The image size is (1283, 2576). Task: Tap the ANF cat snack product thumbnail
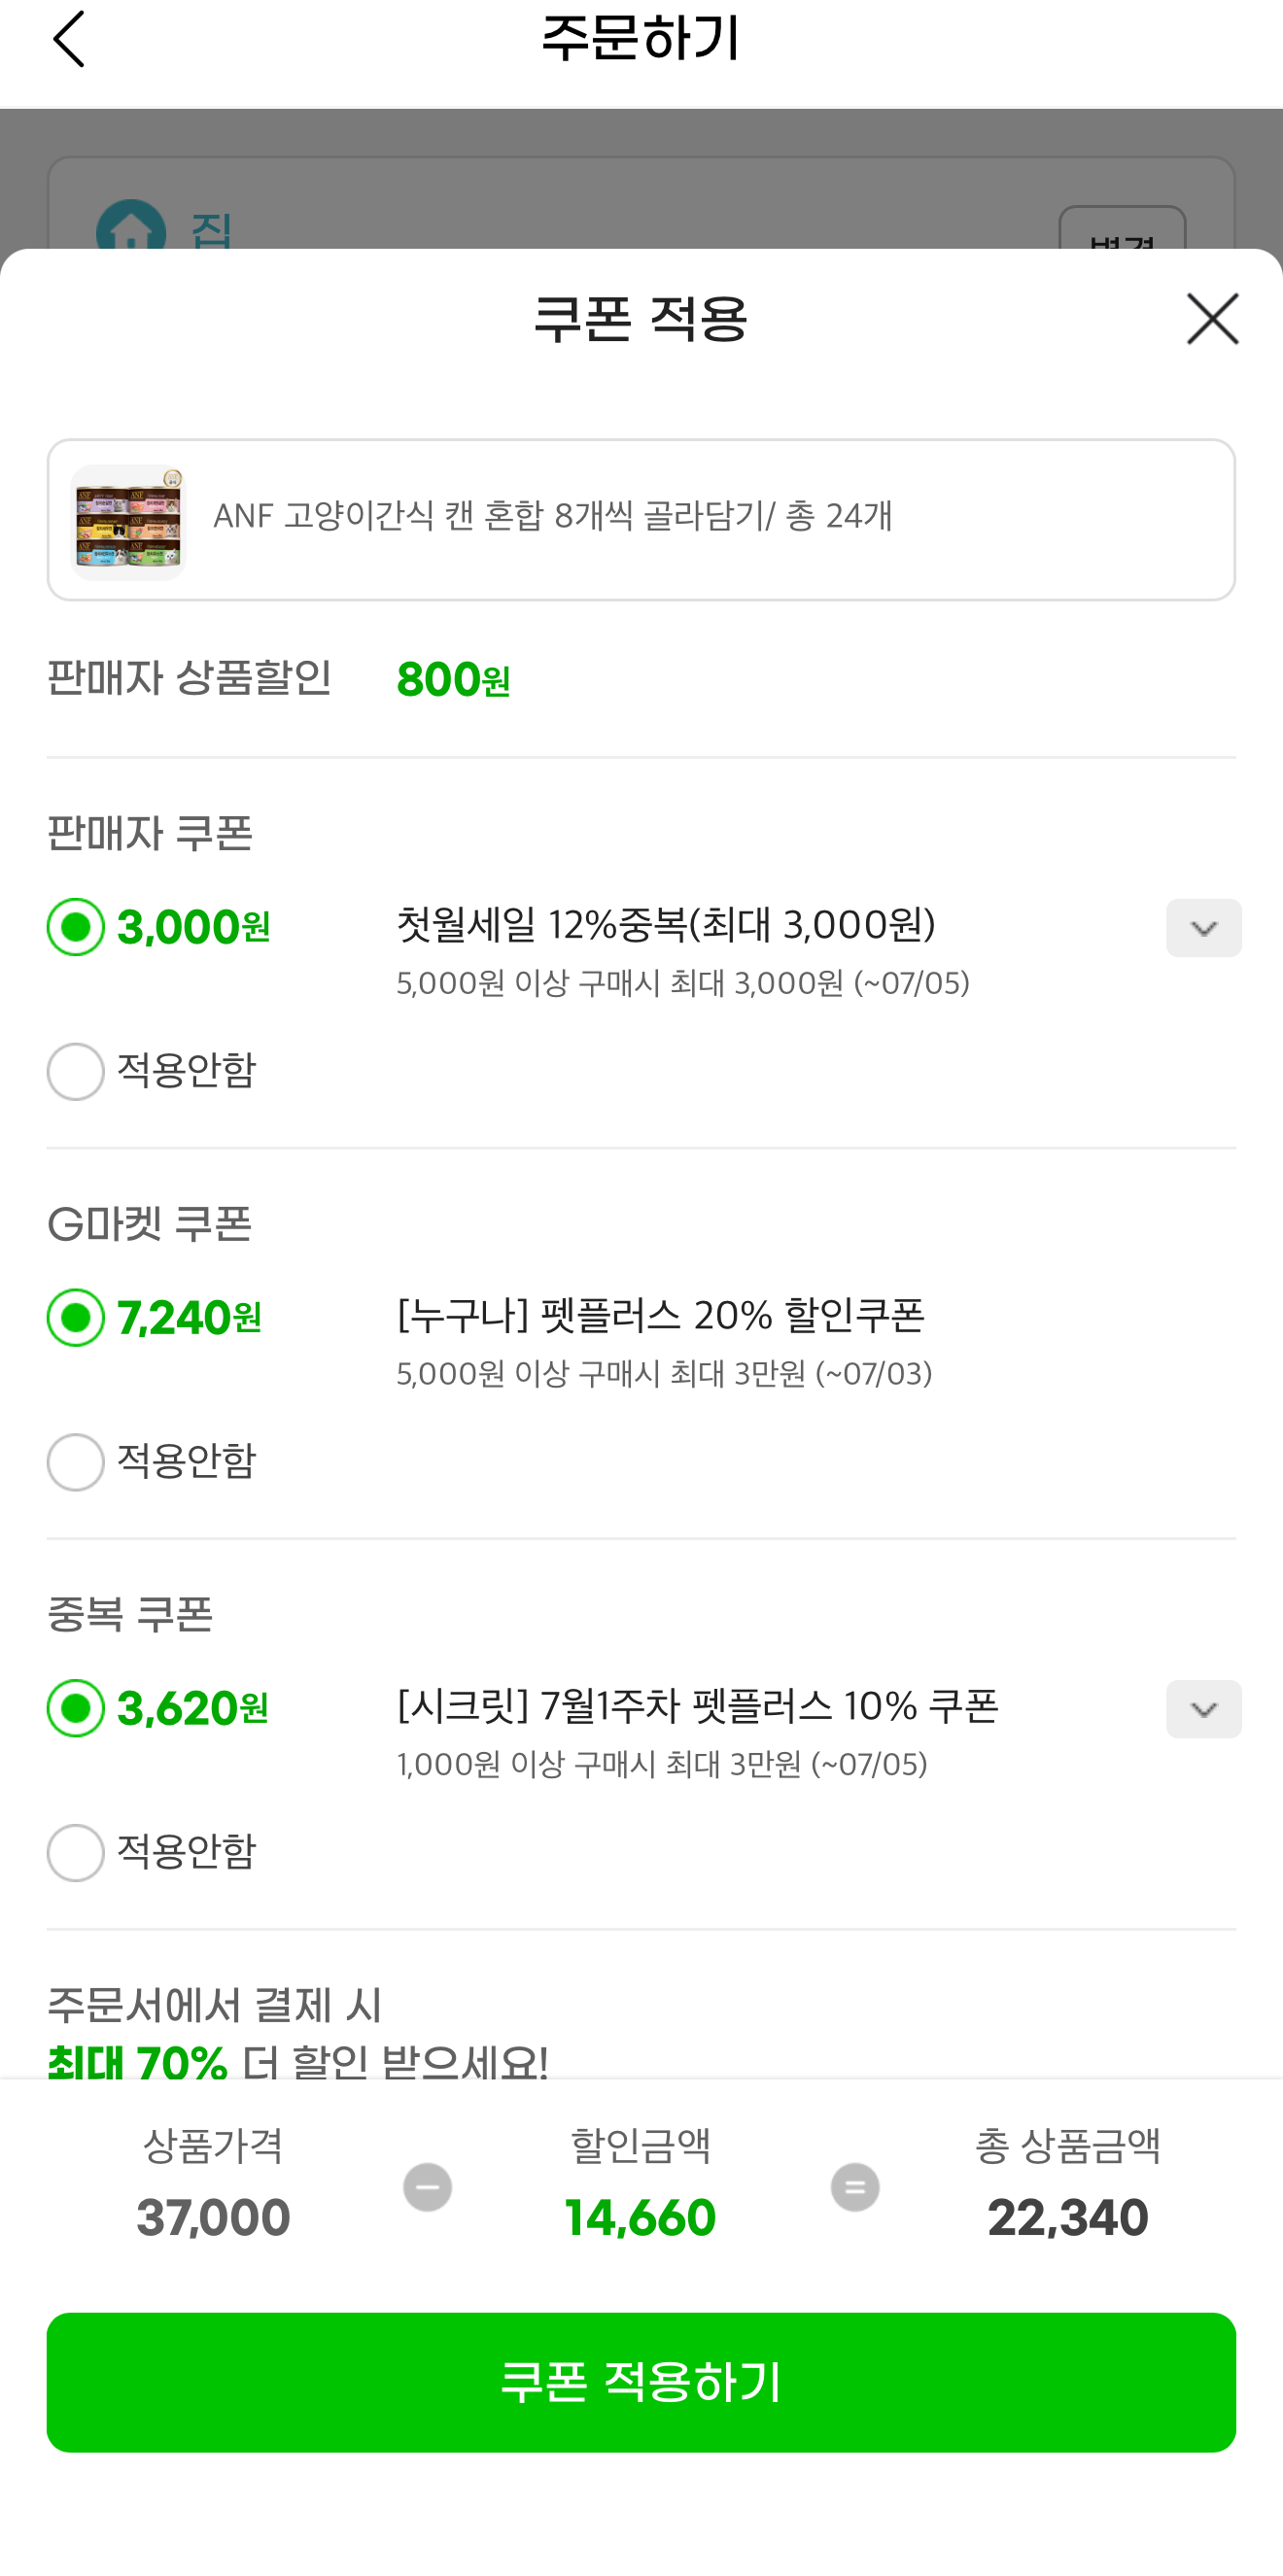point(129,521)
